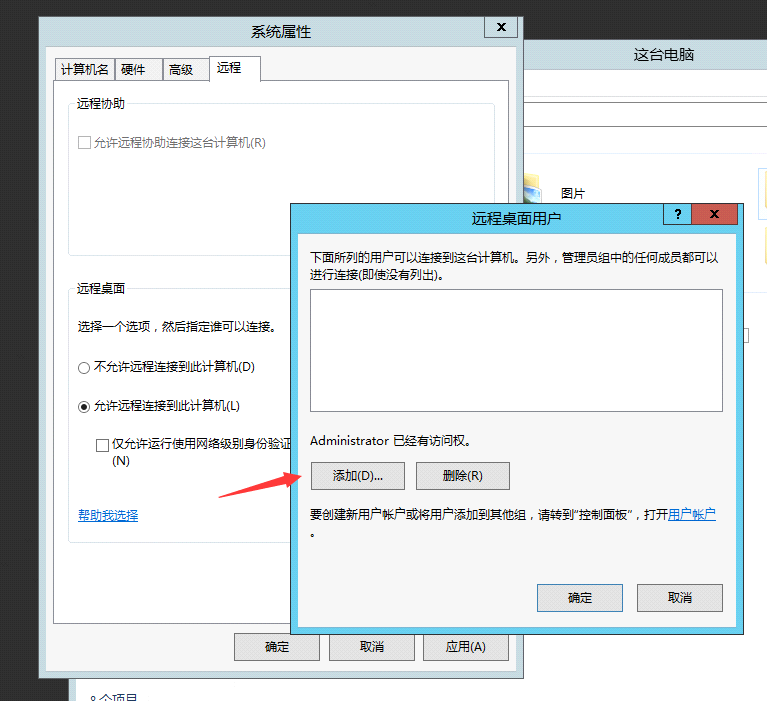This screenshot has height=701, width=767.
Task: Confirm with 确定 in 远程桌面用户 dialog
Action: point(579,598)
